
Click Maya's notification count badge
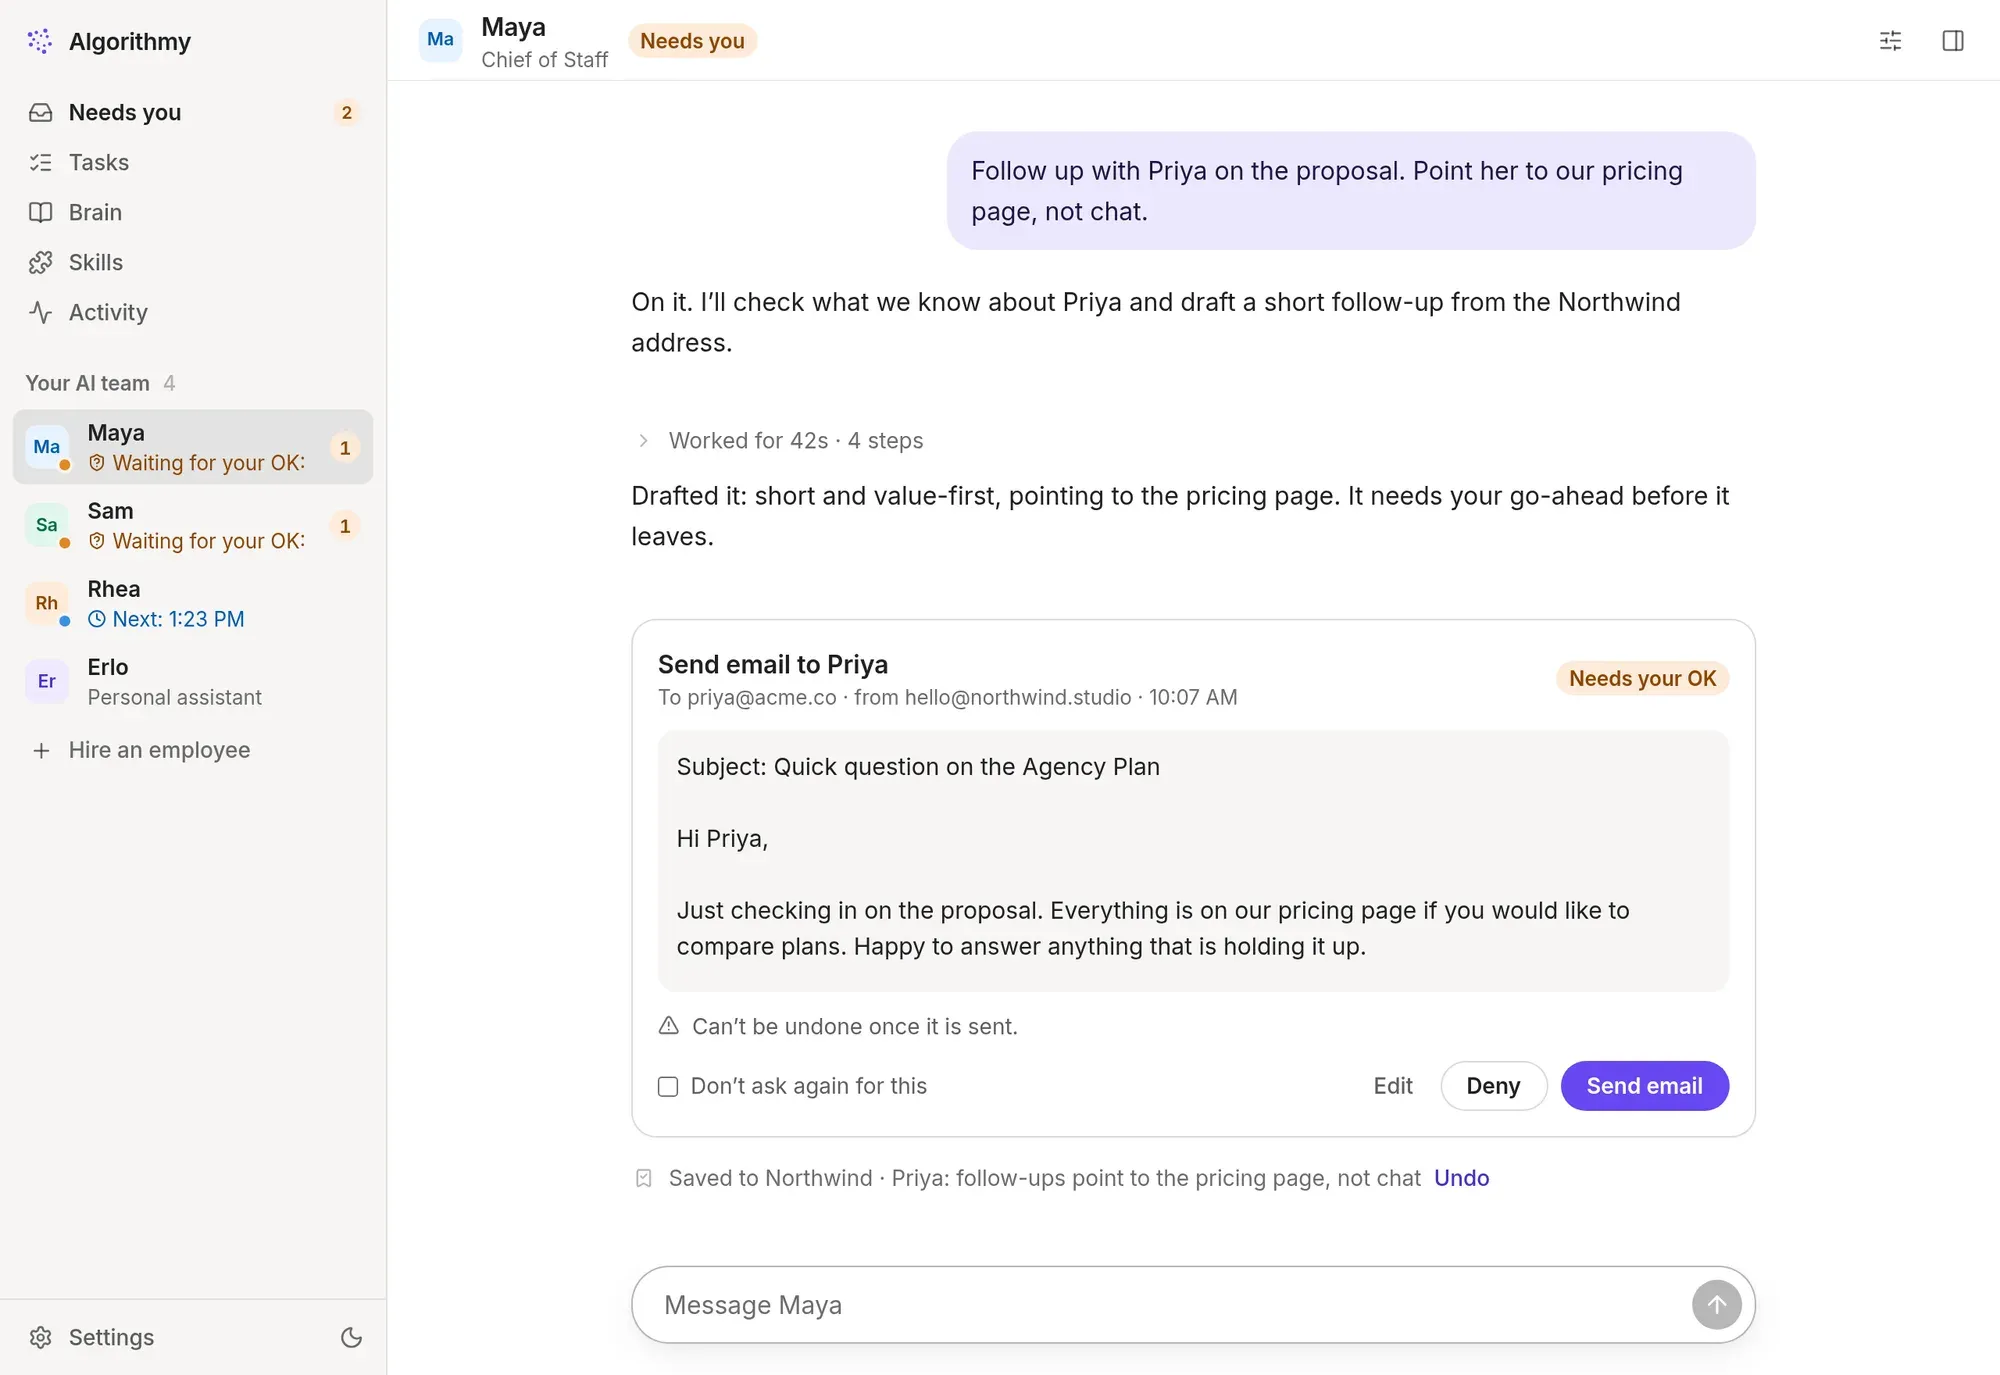tap(345, 447)
